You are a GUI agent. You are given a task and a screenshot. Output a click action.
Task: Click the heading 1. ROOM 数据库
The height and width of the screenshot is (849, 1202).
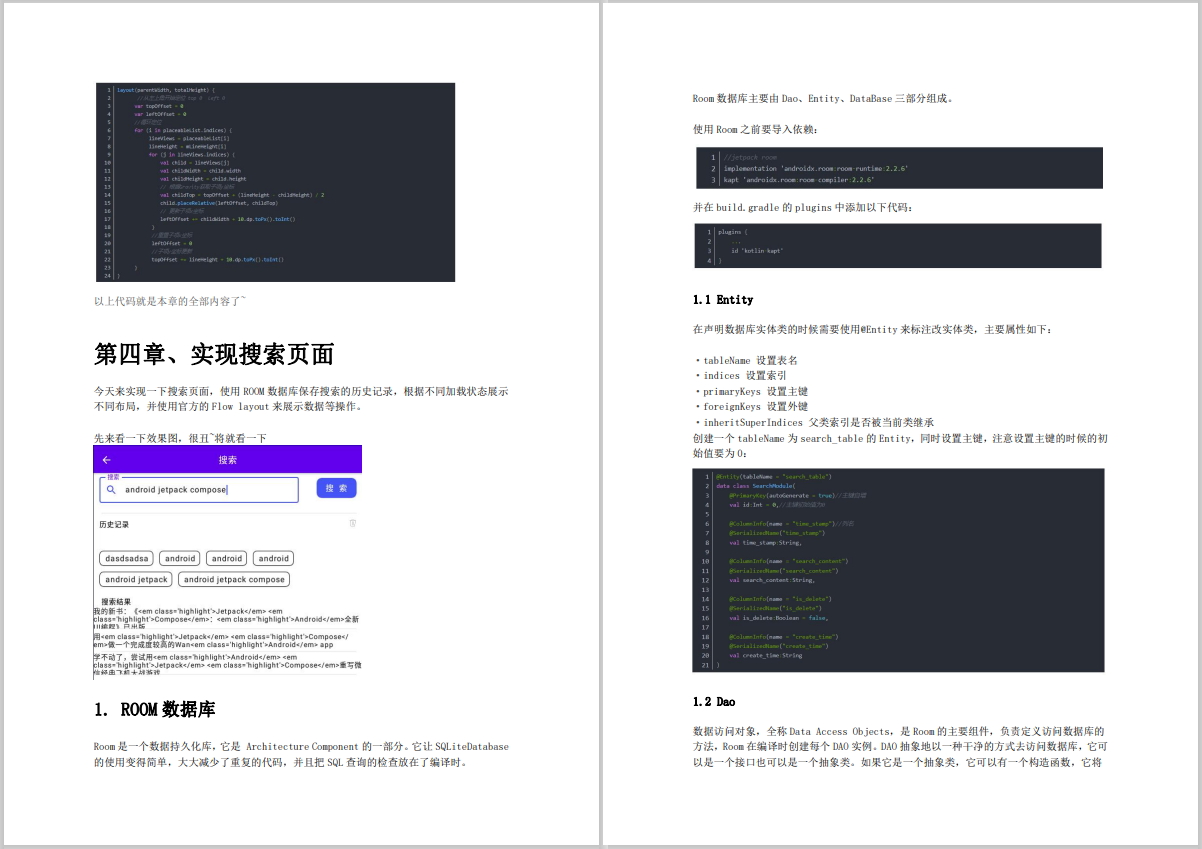tap(154, 710)
